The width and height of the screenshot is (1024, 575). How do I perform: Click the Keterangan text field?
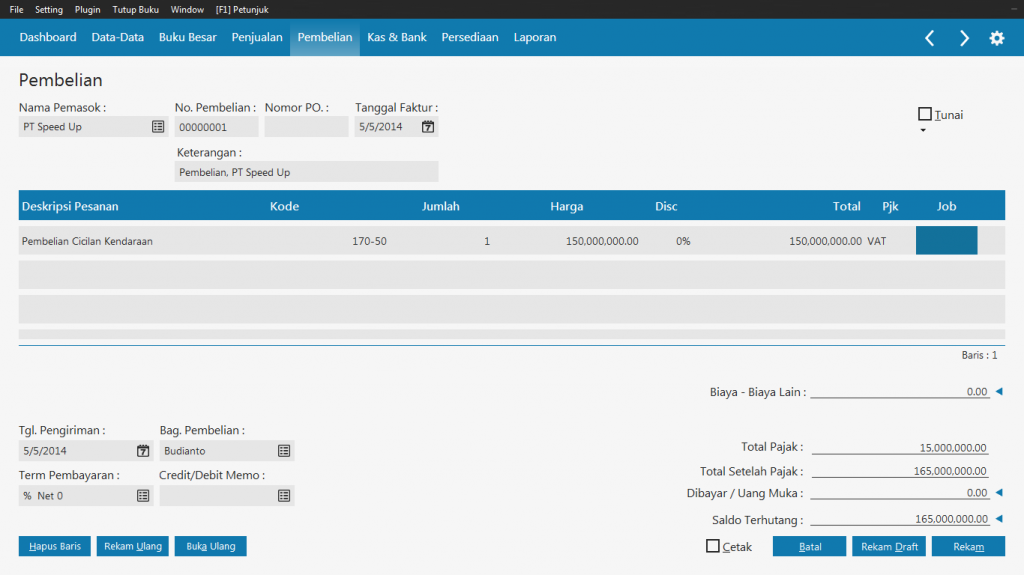point(306,172)
